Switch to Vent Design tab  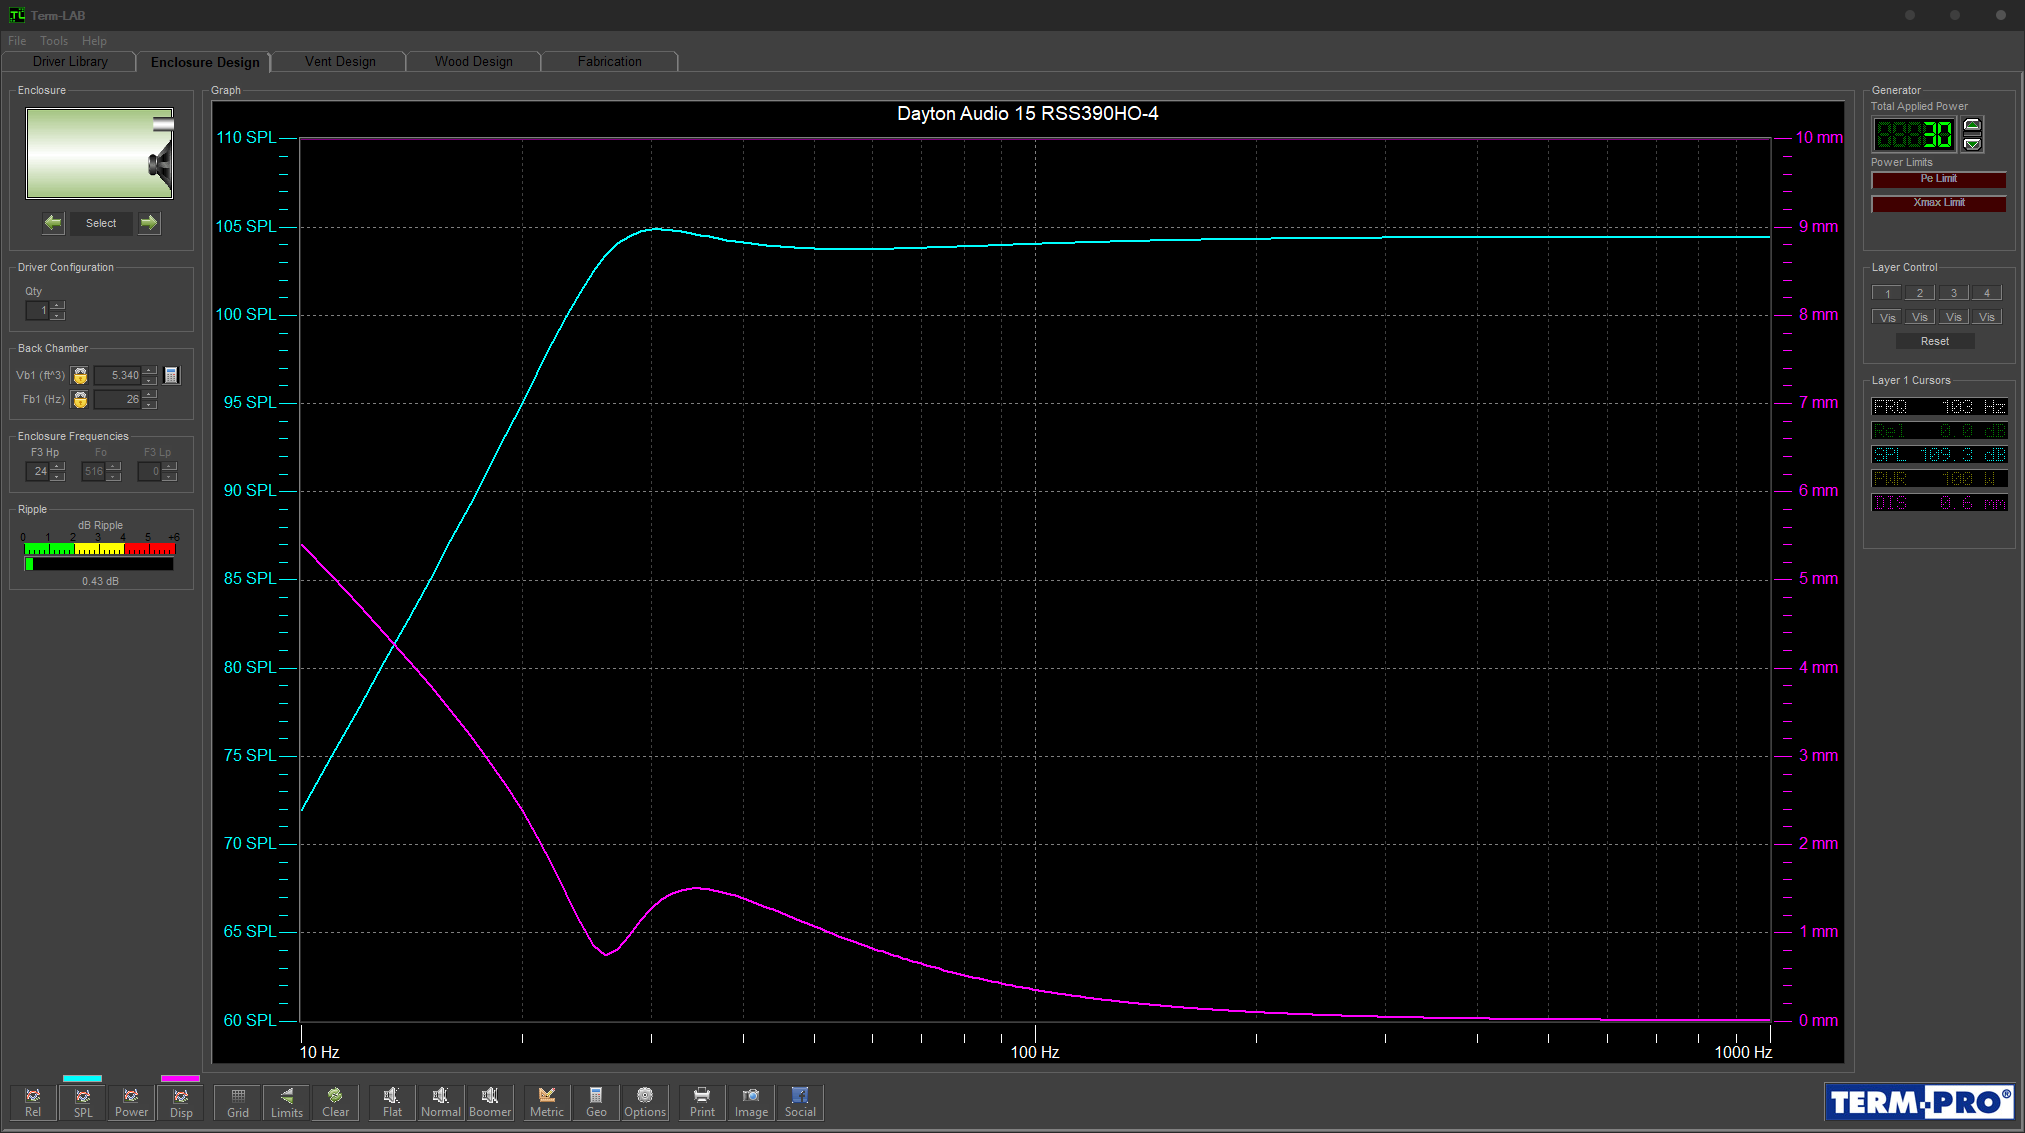coord(340,62)
